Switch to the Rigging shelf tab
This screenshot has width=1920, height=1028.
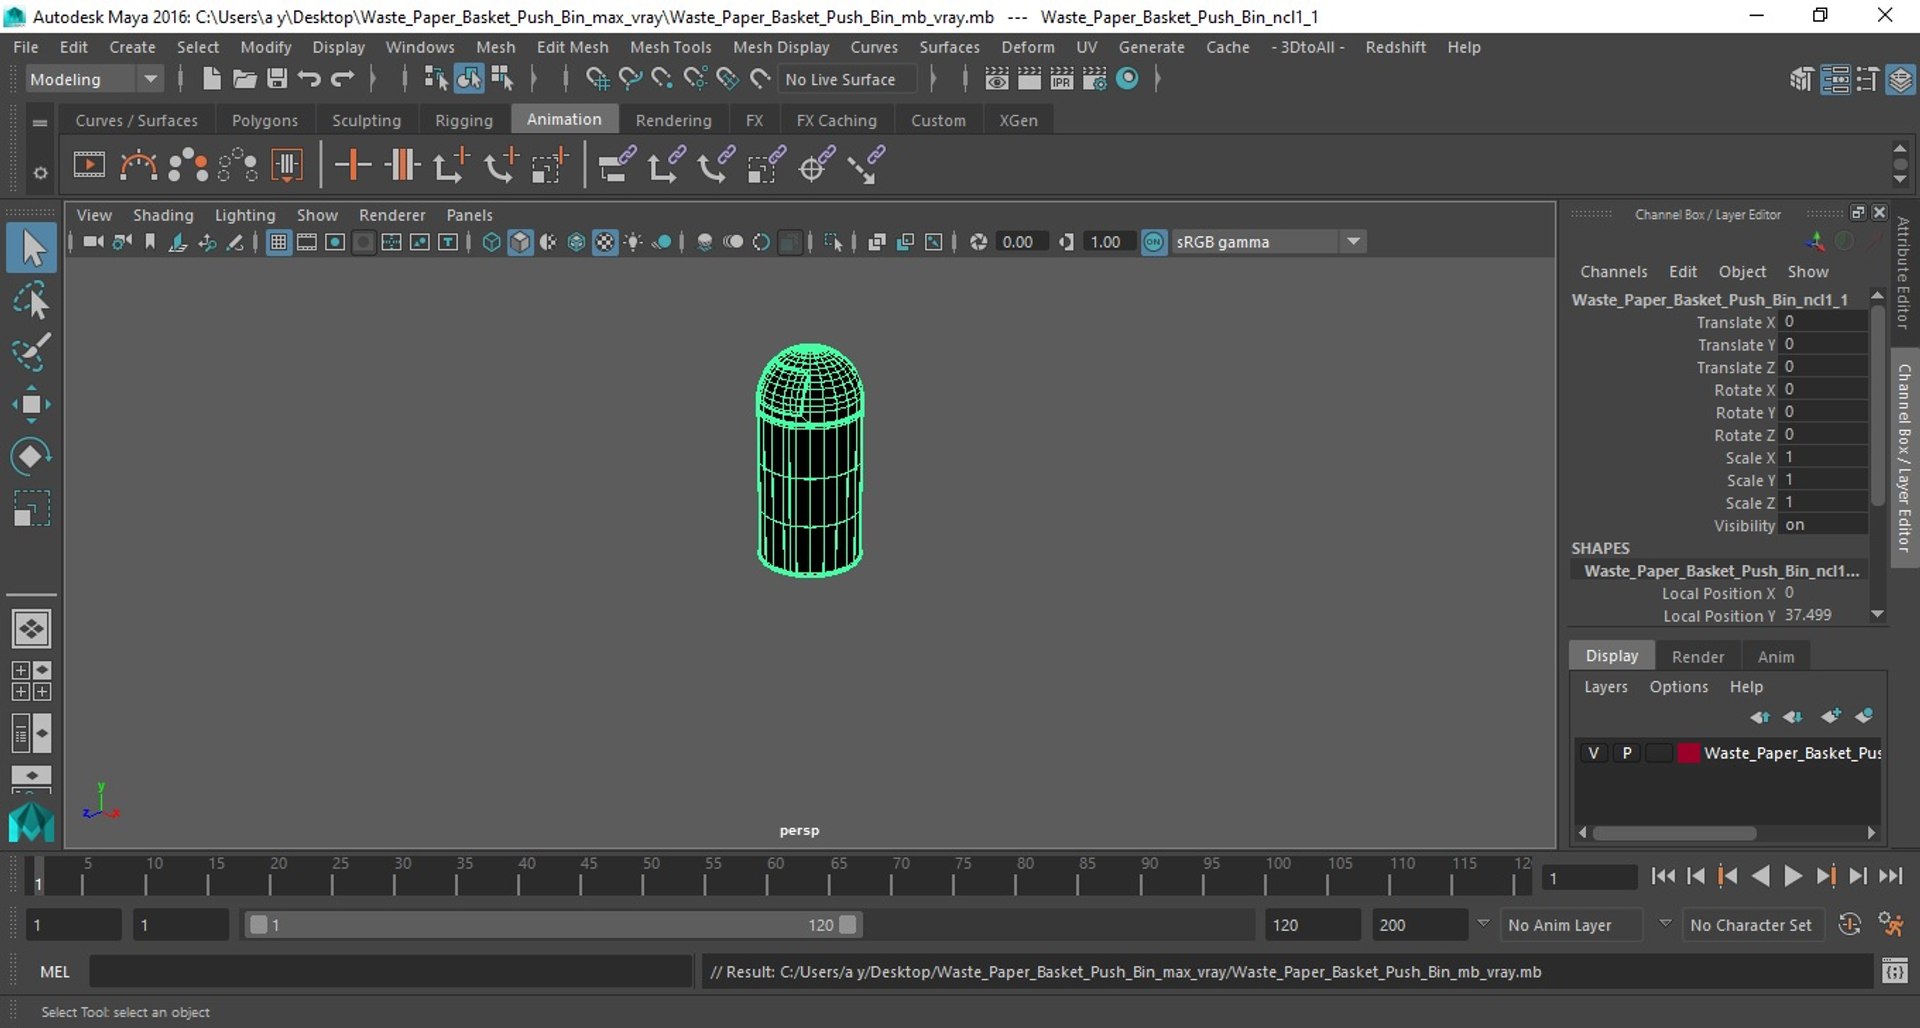pyautogui.click(x=463, y=120)
